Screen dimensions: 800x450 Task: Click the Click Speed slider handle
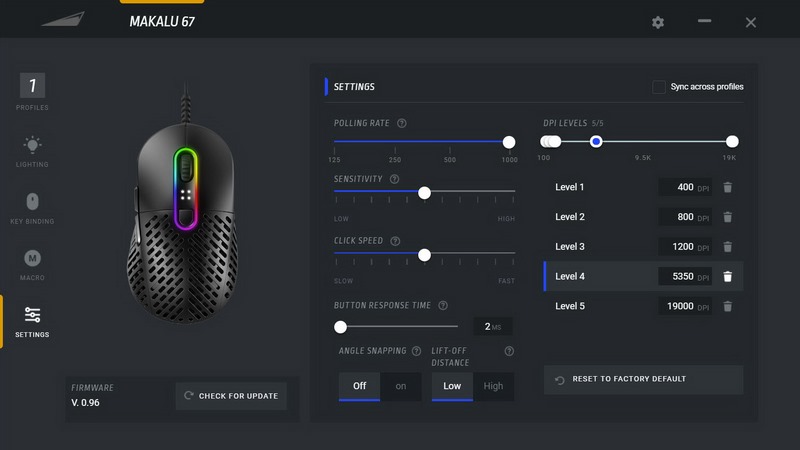coord(424,255)
